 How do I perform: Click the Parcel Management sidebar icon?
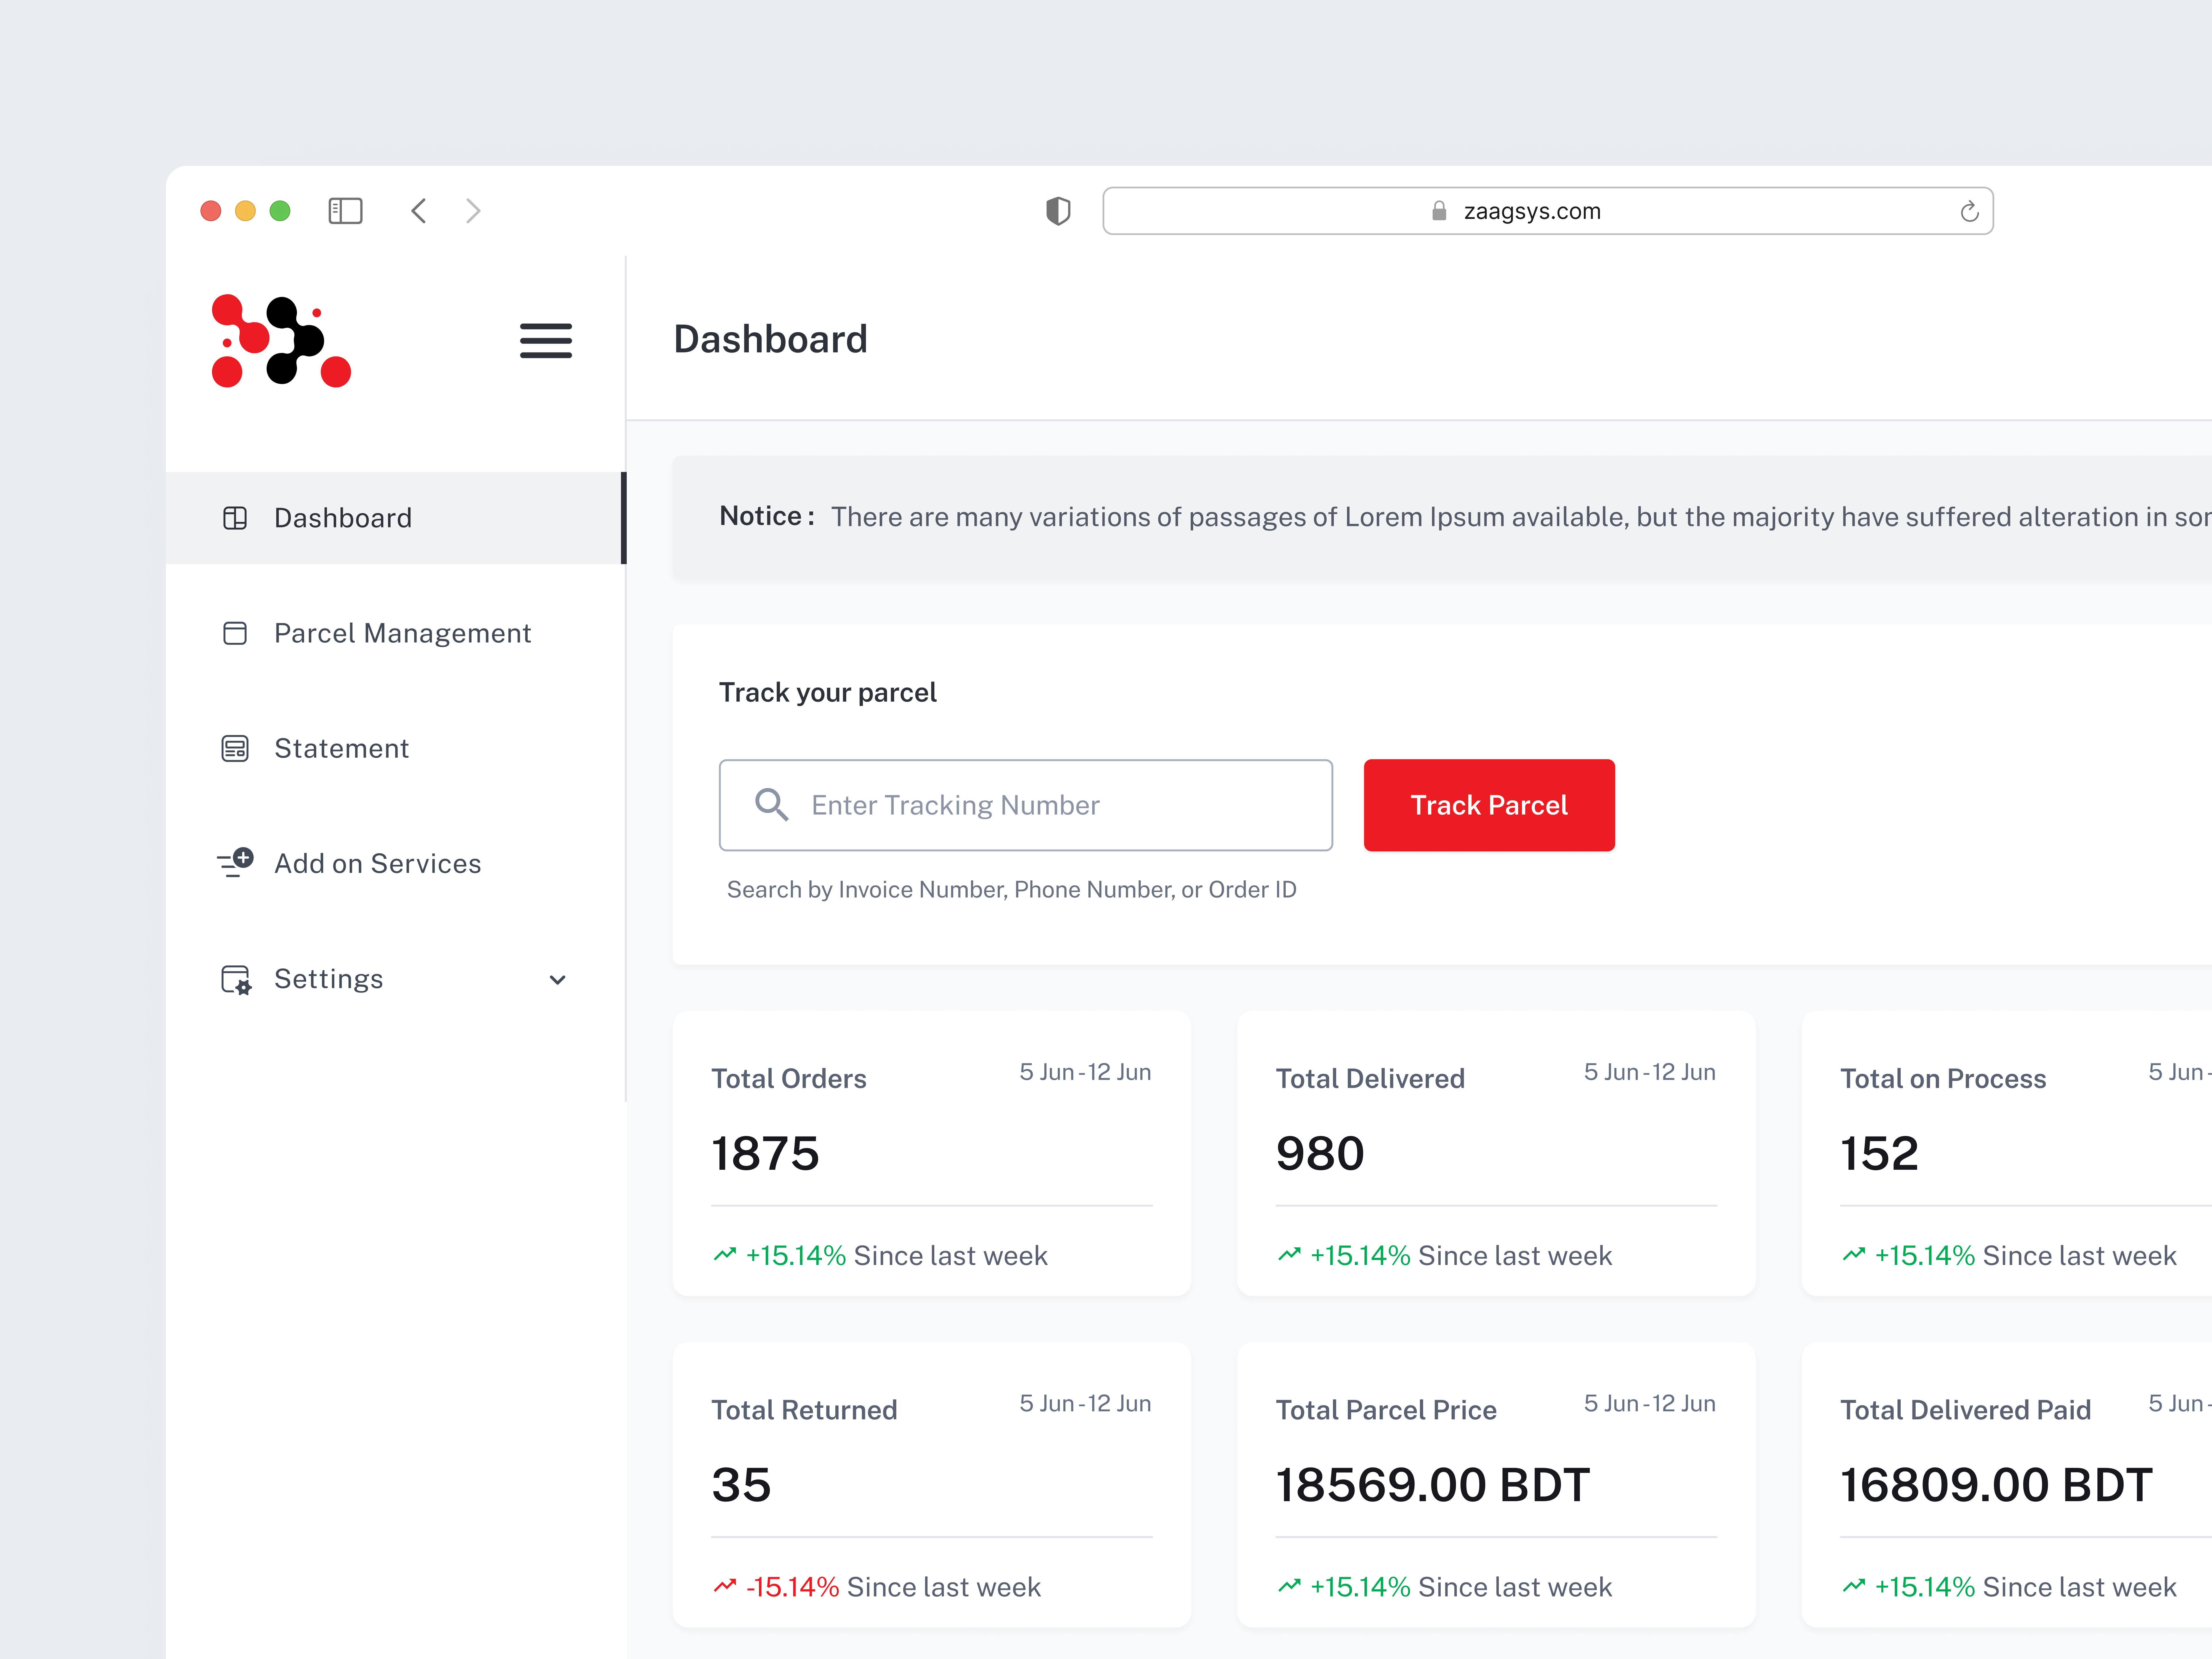point(235,633)
